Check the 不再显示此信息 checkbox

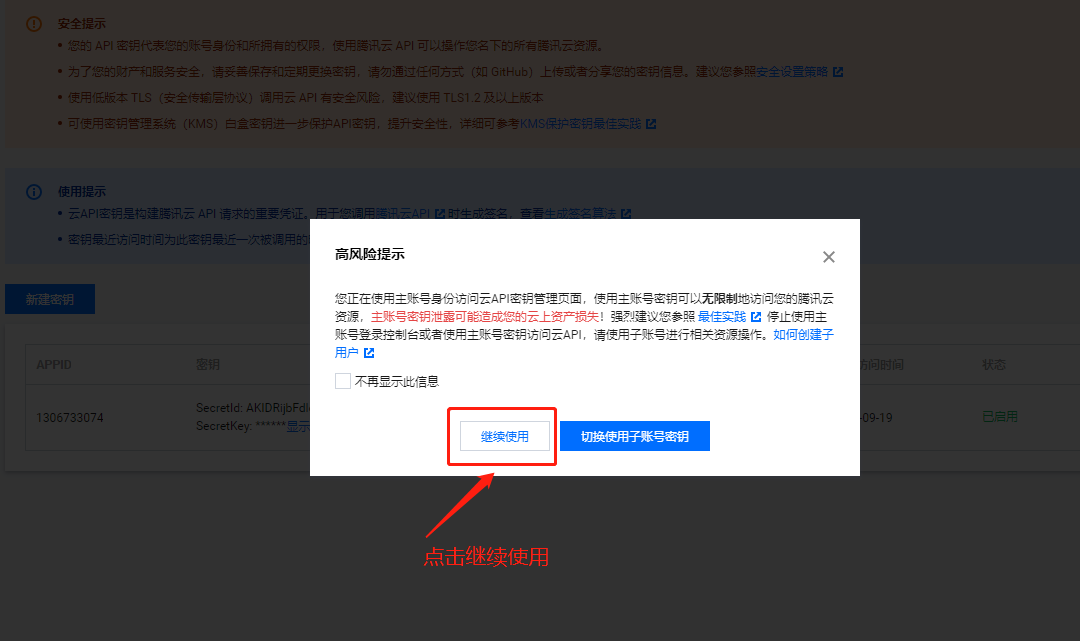click(x=342, y=381)
